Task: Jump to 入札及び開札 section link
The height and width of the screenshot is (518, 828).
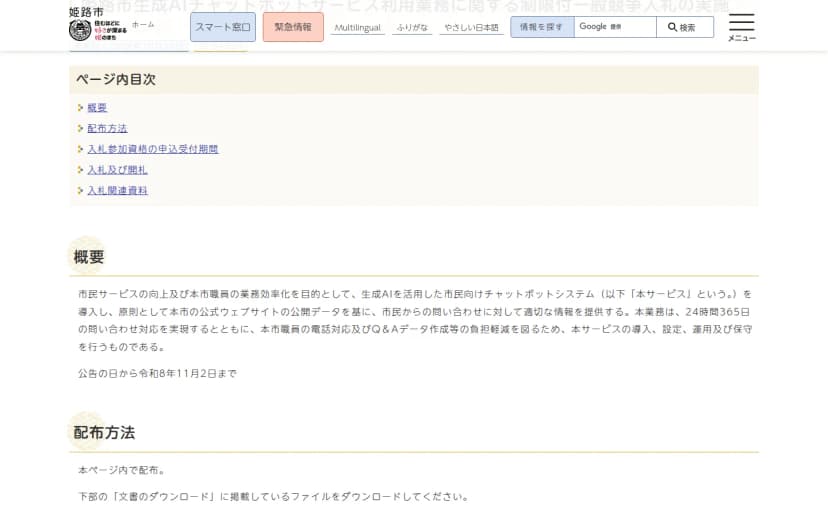Action: (x=117, y=169)
